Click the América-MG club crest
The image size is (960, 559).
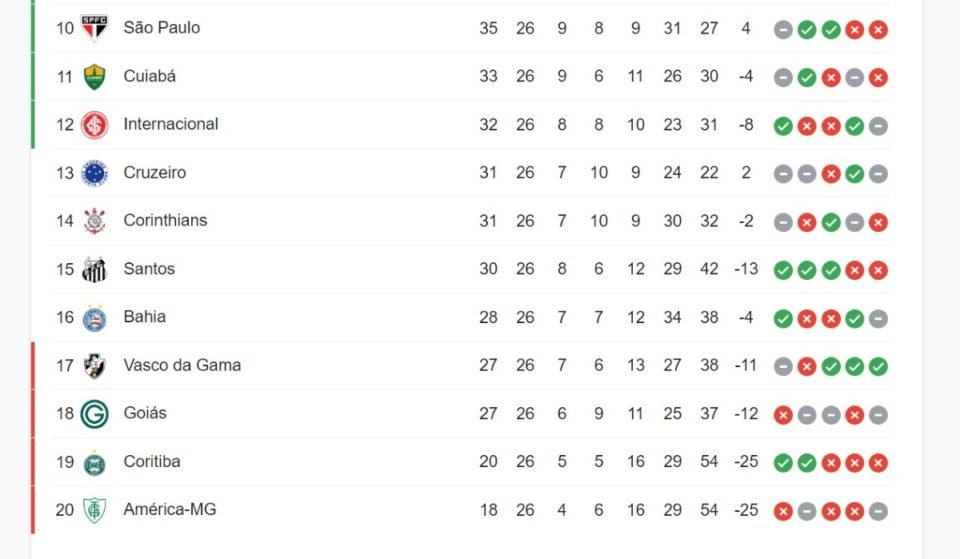[x=94, y=510]
